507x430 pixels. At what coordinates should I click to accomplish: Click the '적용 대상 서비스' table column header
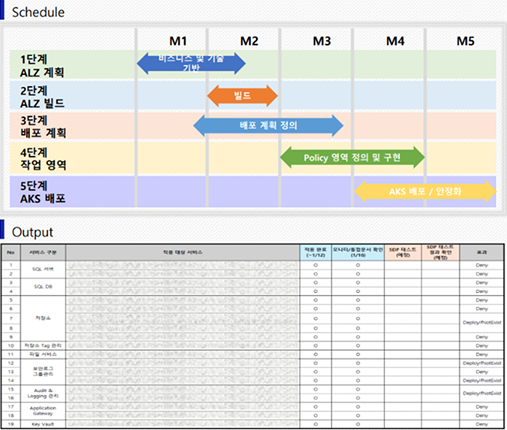(x=183, y=252)
